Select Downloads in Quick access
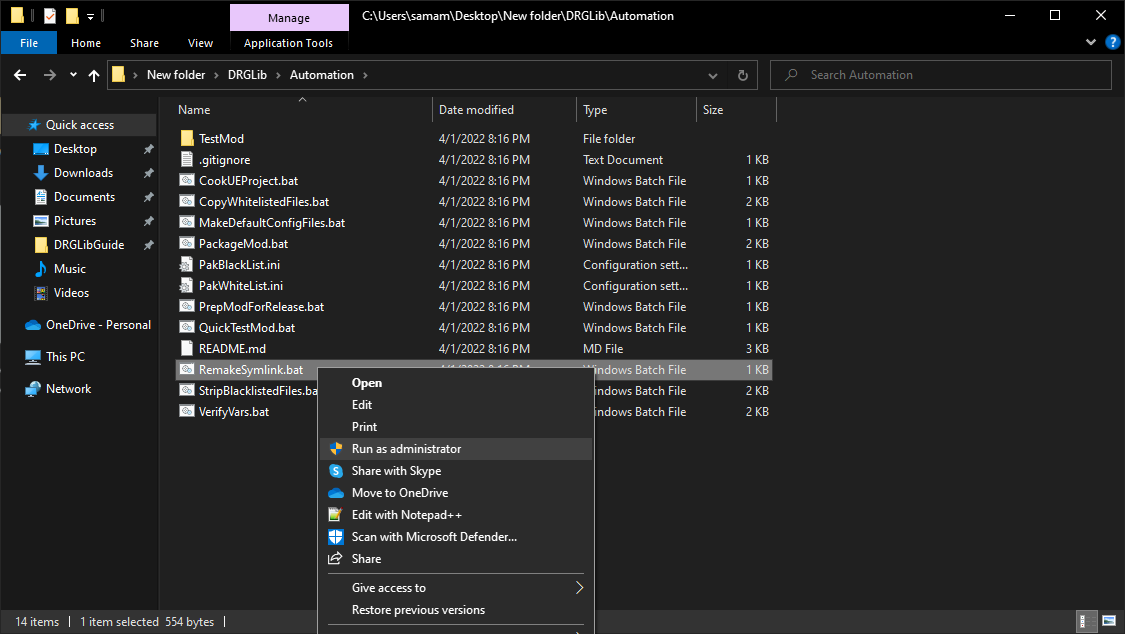The image size is (1125, 634). point(83,173)
